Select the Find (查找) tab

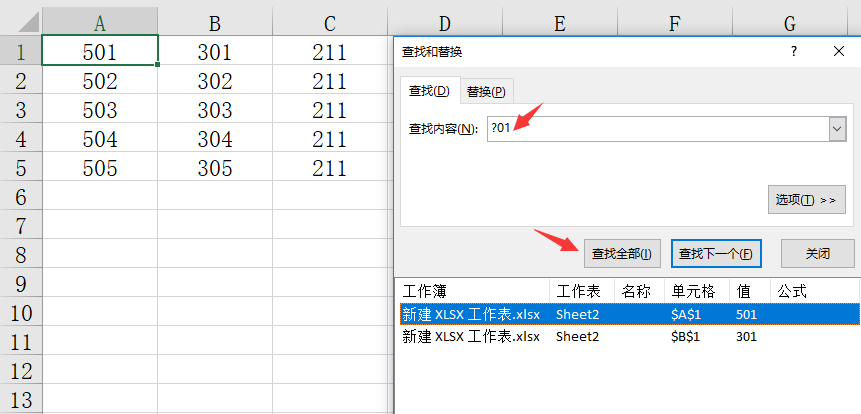(x=429, y=91)
